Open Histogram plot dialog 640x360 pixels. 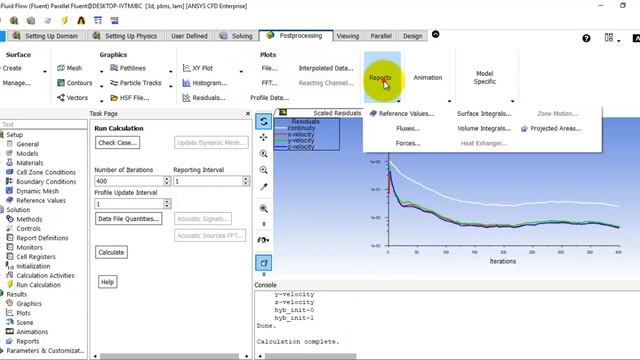[204, 83]
